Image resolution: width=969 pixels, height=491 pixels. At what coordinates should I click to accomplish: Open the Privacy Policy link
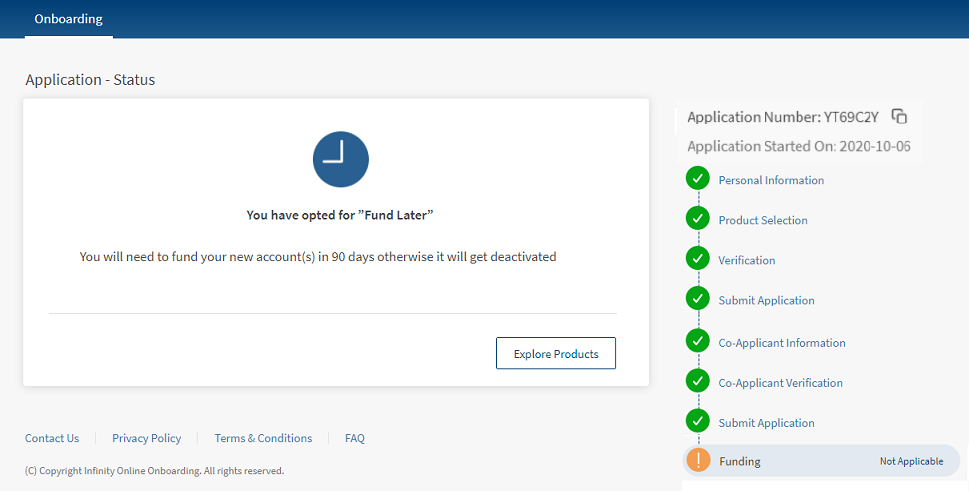146,438
